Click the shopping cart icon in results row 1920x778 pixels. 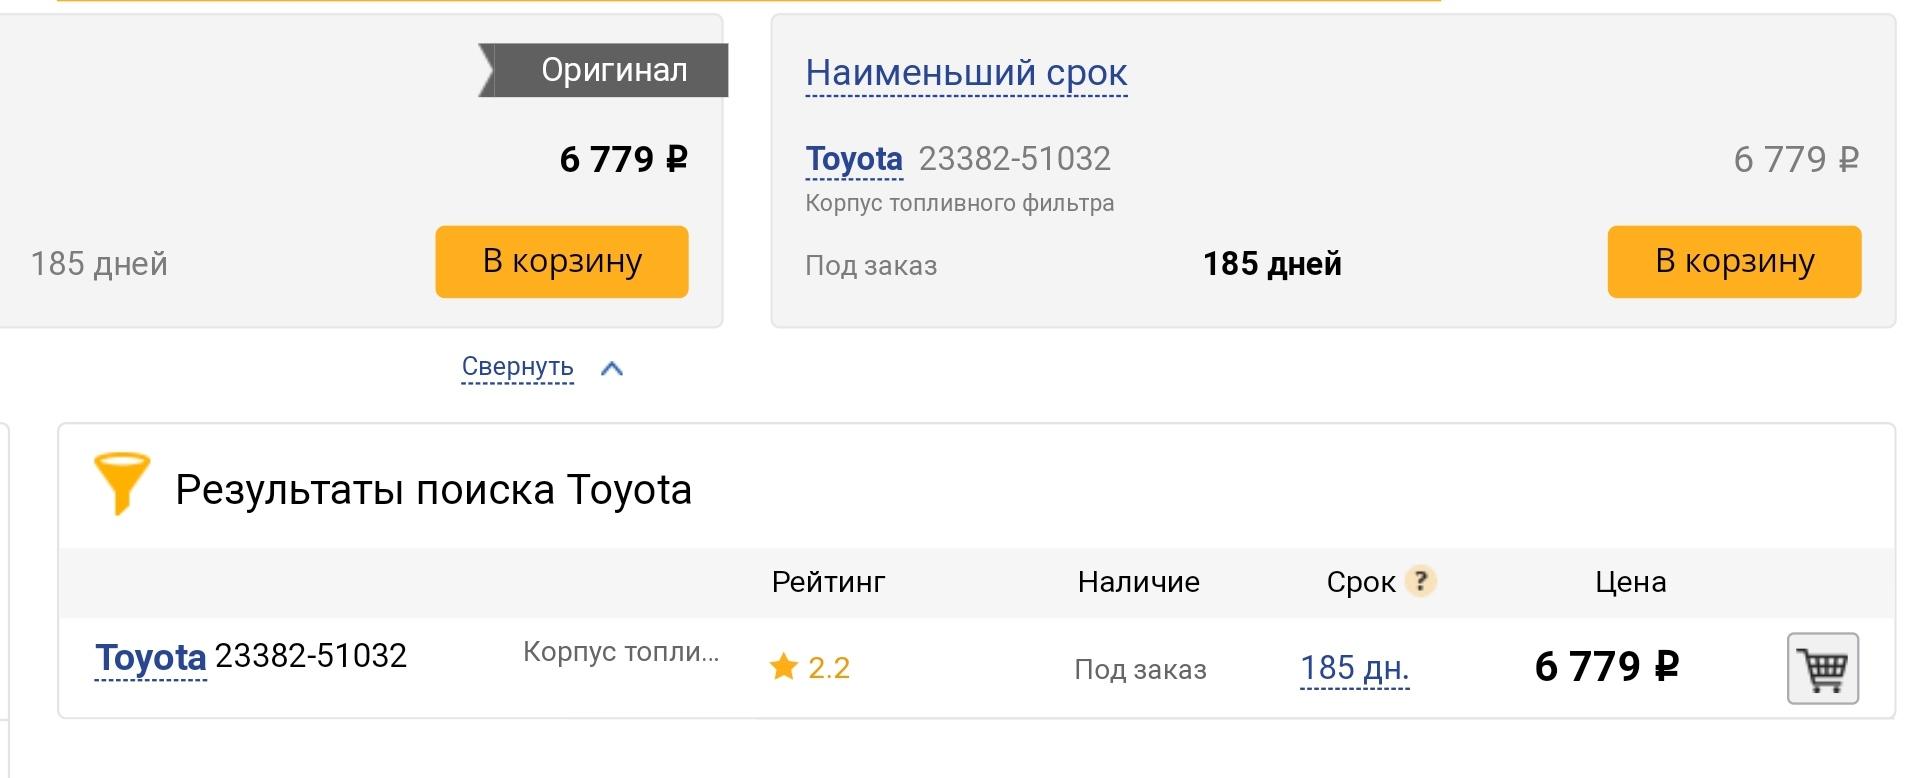[x=1822, y=668]
